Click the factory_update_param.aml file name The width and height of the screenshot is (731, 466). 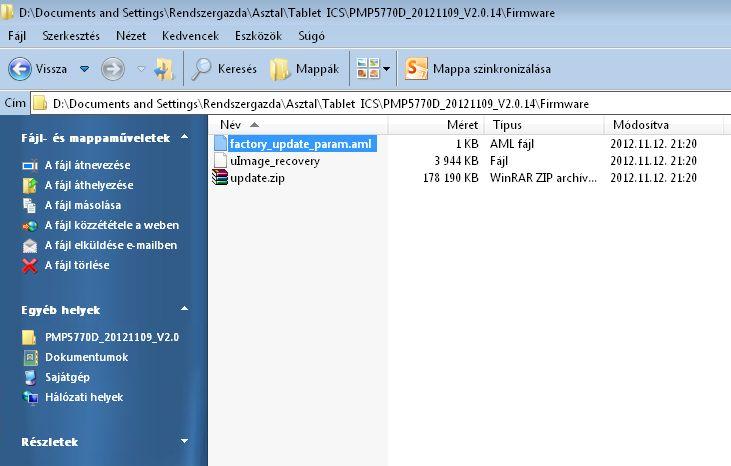click(x=301, y=144)
